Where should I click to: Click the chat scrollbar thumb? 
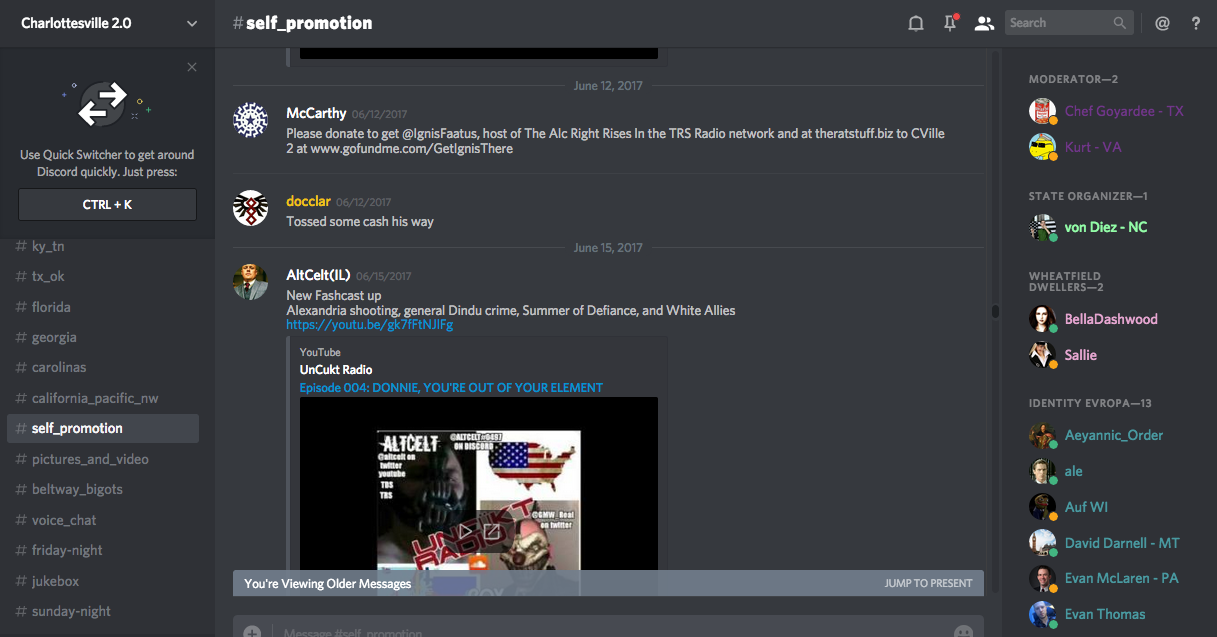pyautogui.click(x=995, y=311)
